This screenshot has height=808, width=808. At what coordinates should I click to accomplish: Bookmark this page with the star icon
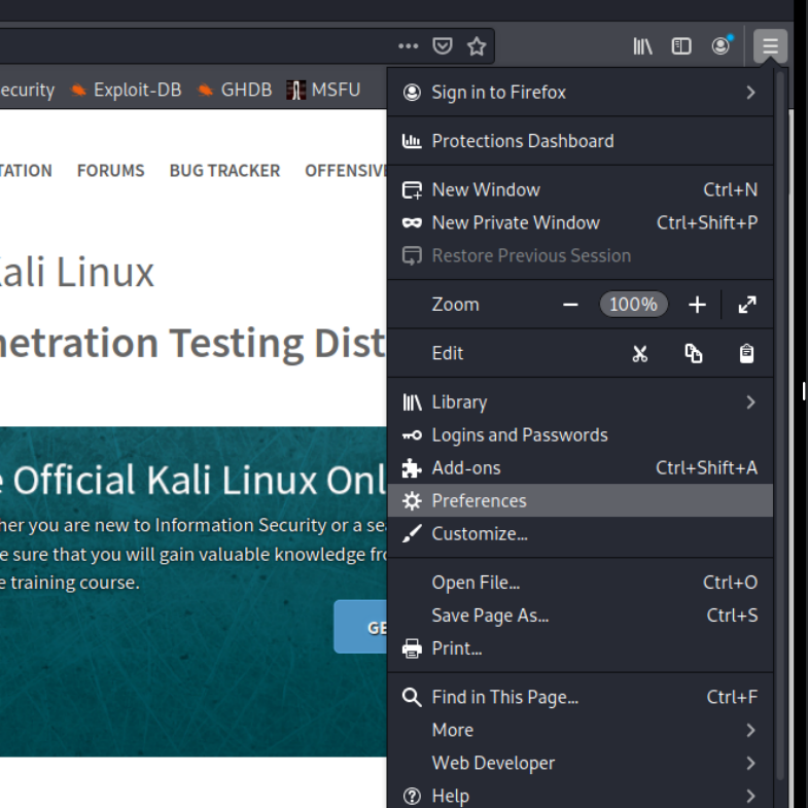coord(477,46)
